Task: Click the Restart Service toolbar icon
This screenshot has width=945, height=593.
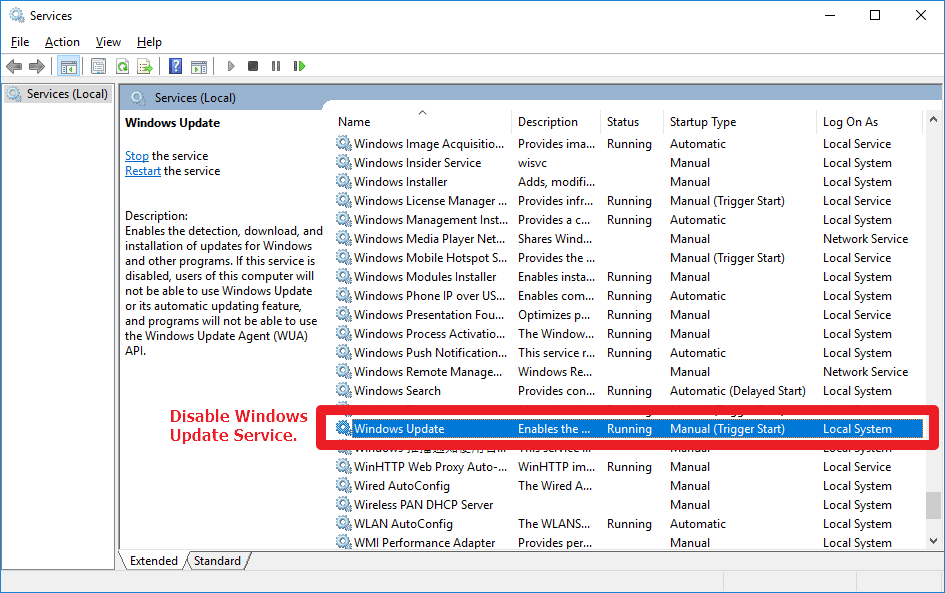Action: click(299, 67)
